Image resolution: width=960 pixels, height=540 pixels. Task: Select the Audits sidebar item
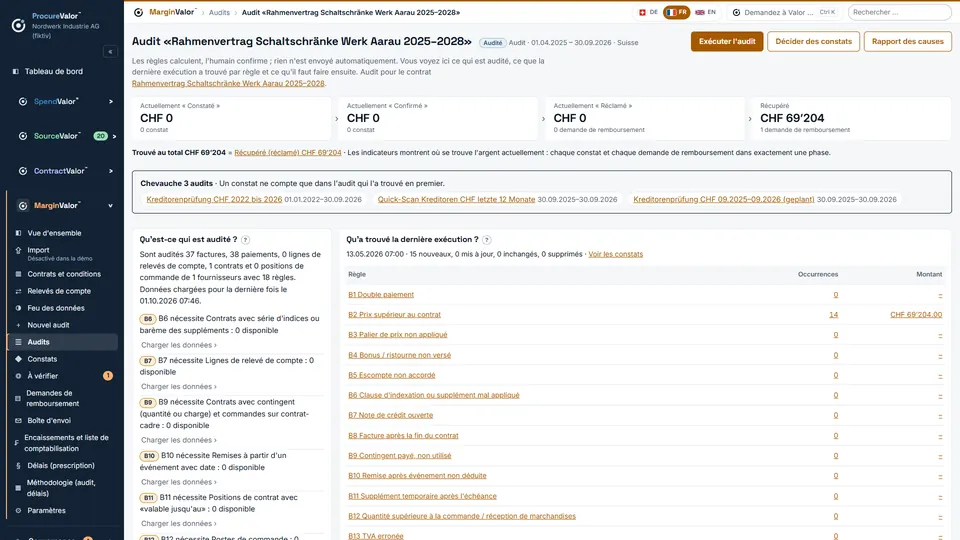click(62, 342)
